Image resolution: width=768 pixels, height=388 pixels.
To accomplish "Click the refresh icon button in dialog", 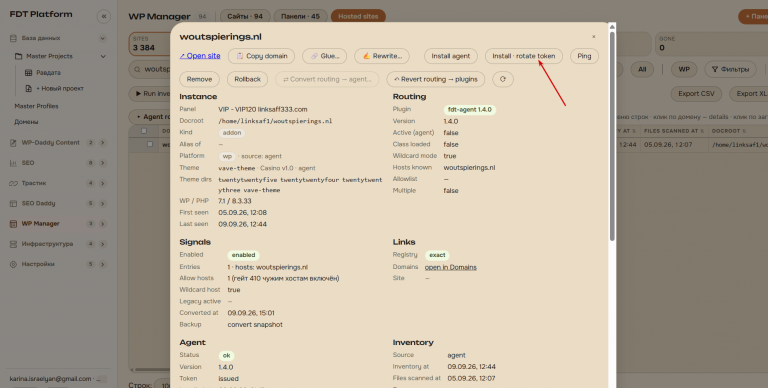I will [x=503, y=79].
